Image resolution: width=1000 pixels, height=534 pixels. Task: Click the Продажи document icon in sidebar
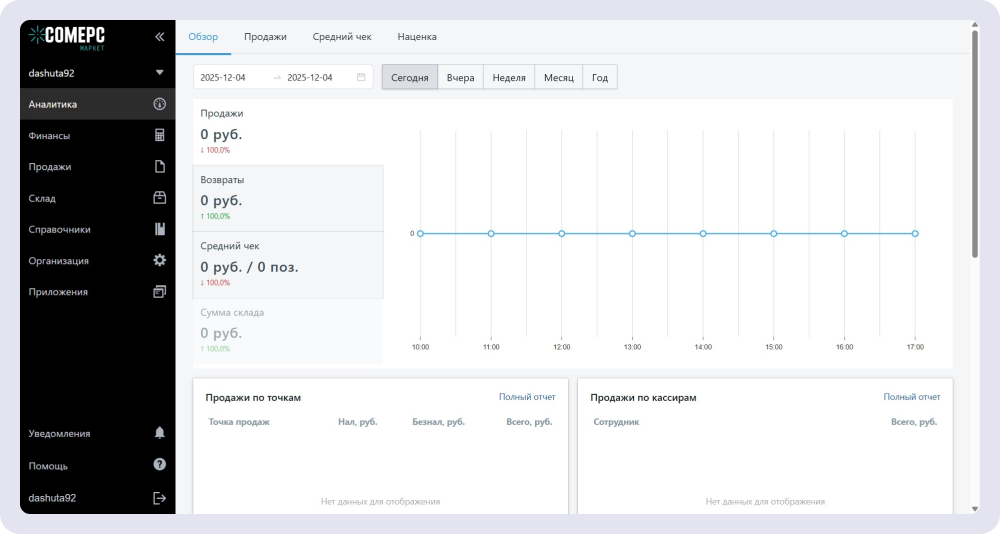[159, 167]
